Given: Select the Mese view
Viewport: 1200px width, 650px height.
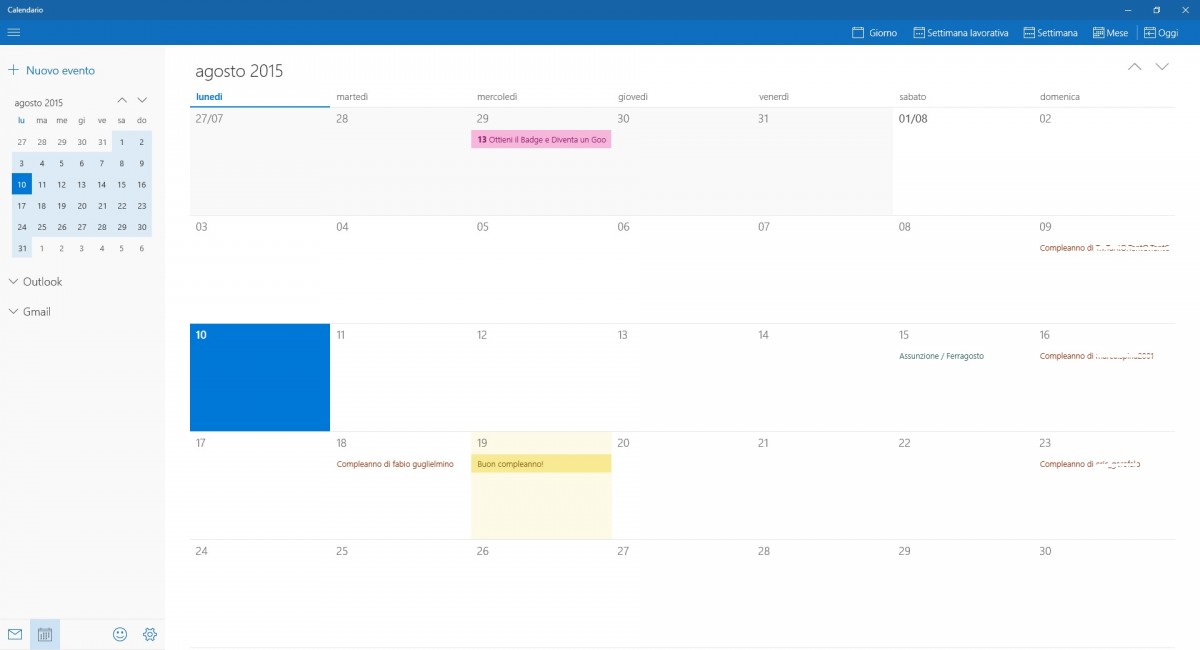Looking at the screenshot, I should tap(1110, 33).
